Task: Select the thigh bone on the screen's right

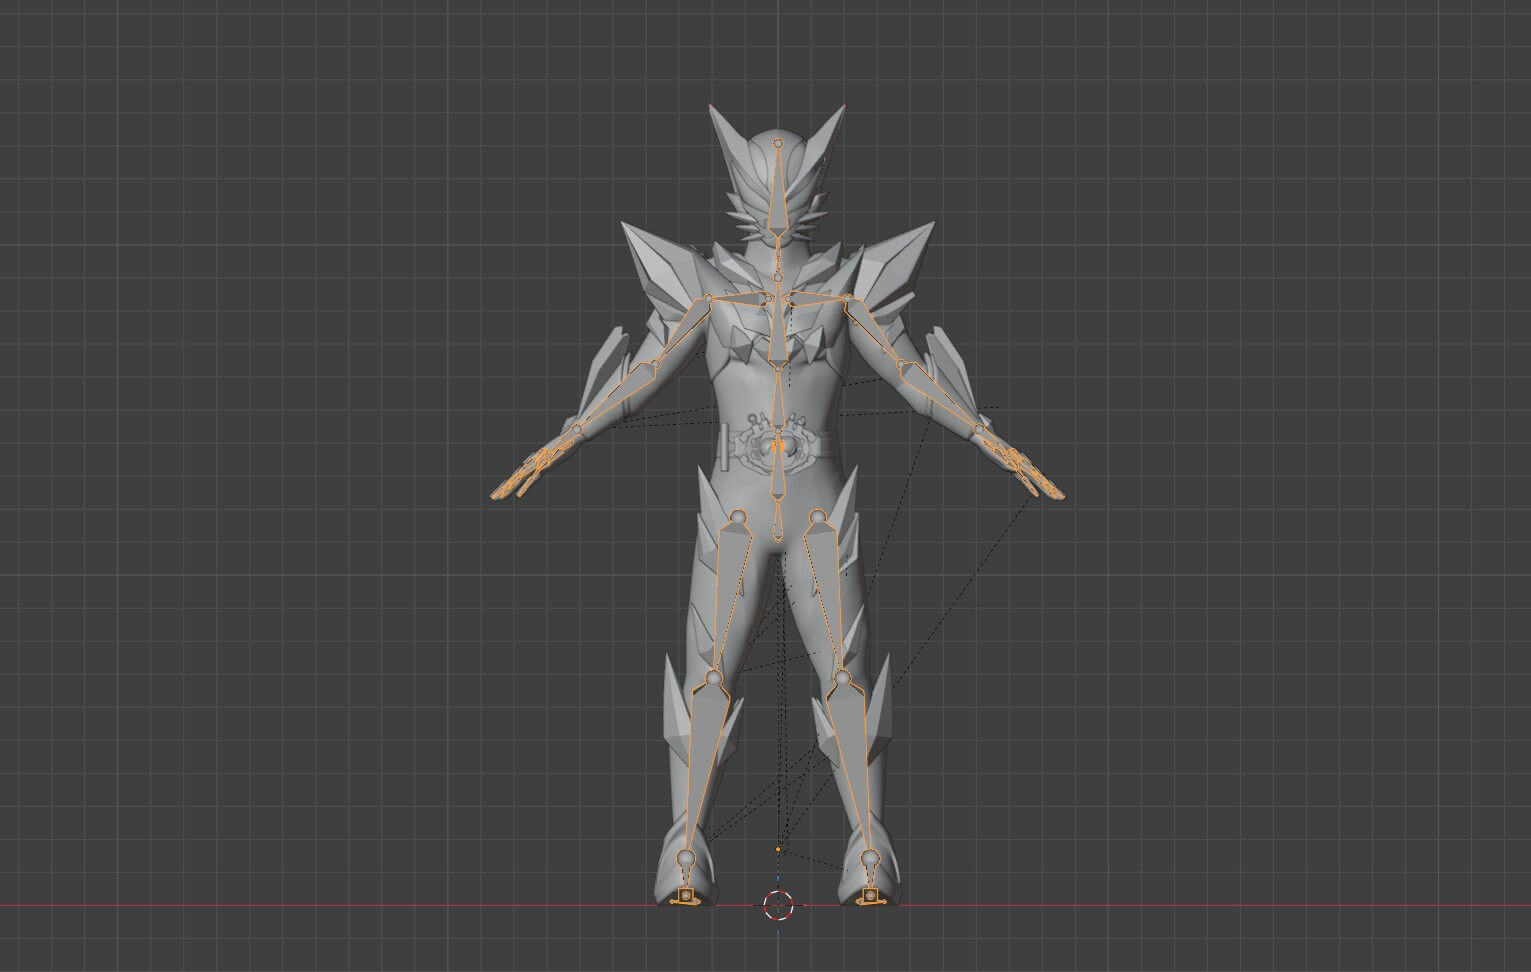Action: (830, 596)
